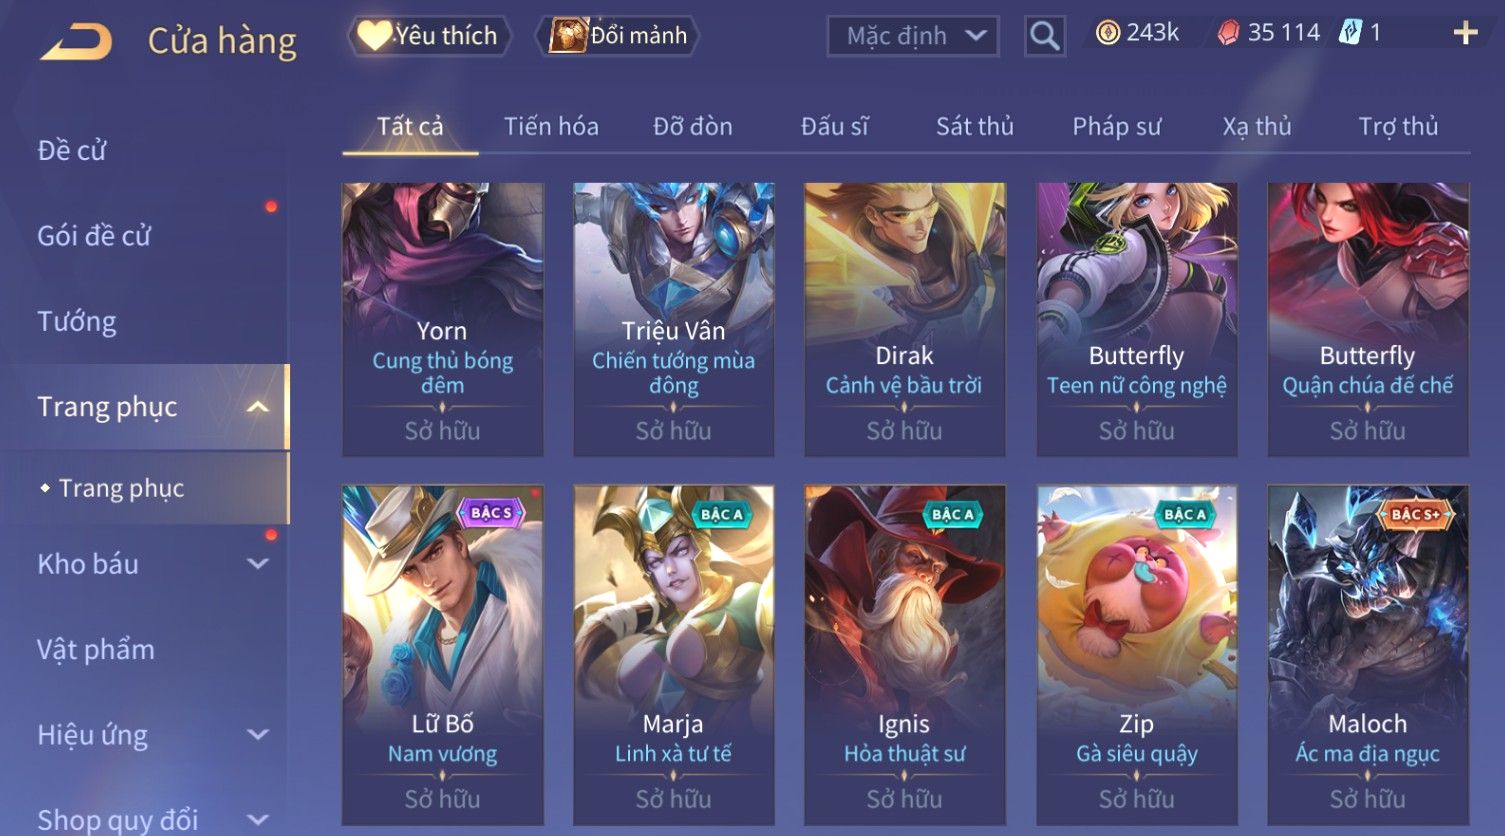Select the Trang phục sub-item

pos(121,488)
